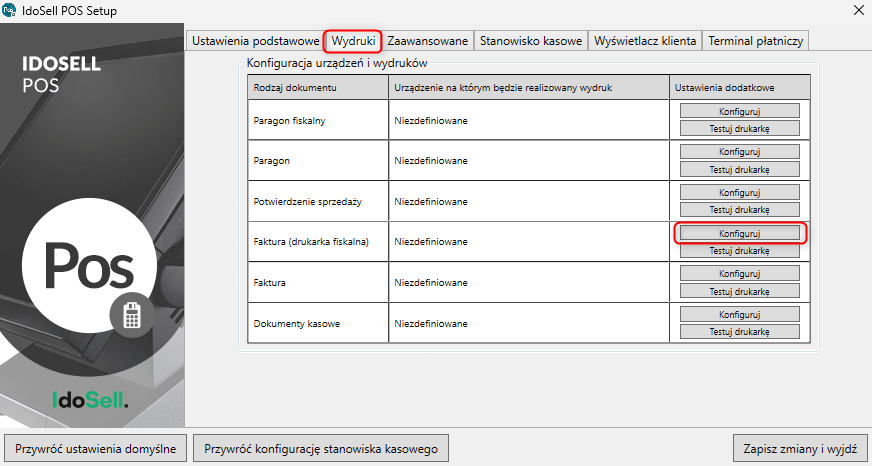872x466 pixels.
Task: Click Testuj drukarkę in the Faktura row
Action: 739,291
